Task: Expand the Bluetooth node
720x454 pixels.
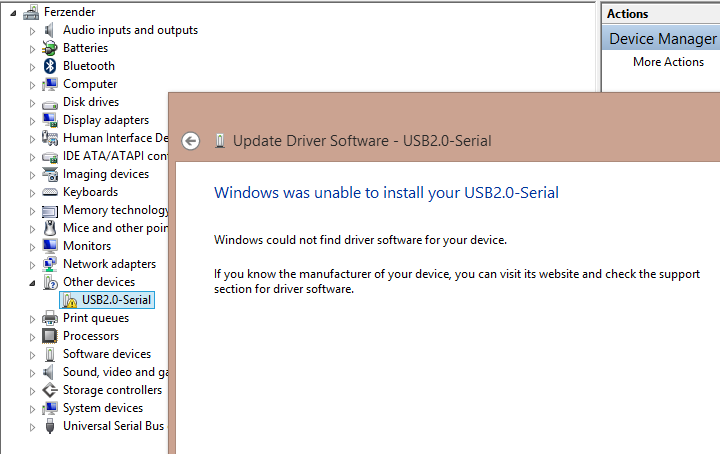Action: pyautogui.click(x=32, y=67)
